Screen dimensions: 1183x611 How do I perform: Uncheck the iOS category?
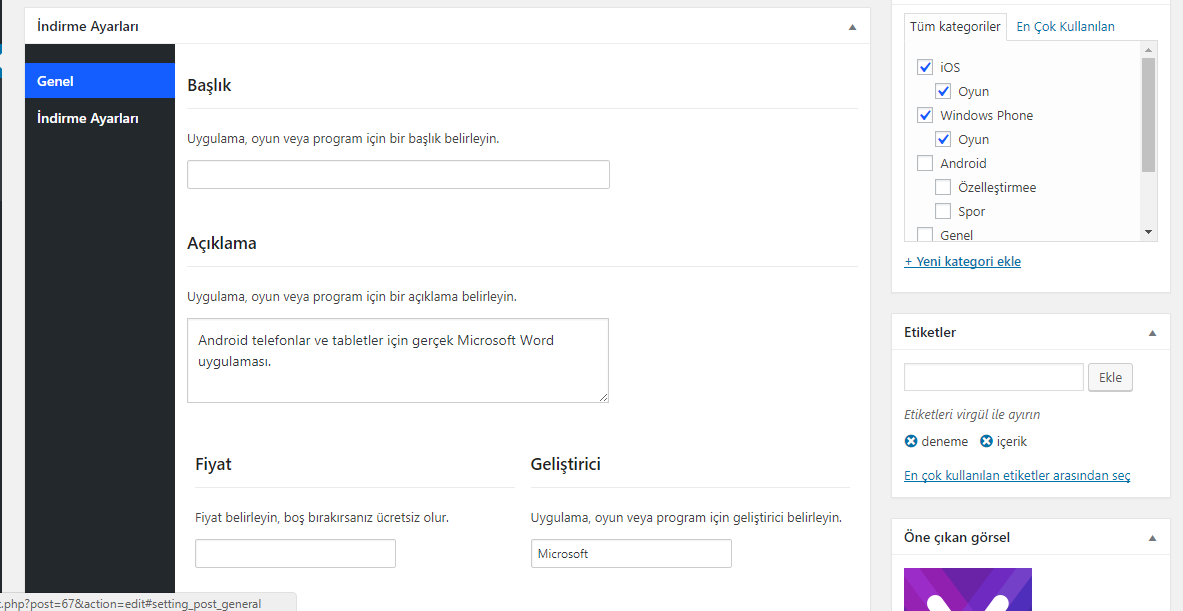[x=924, y=67]
